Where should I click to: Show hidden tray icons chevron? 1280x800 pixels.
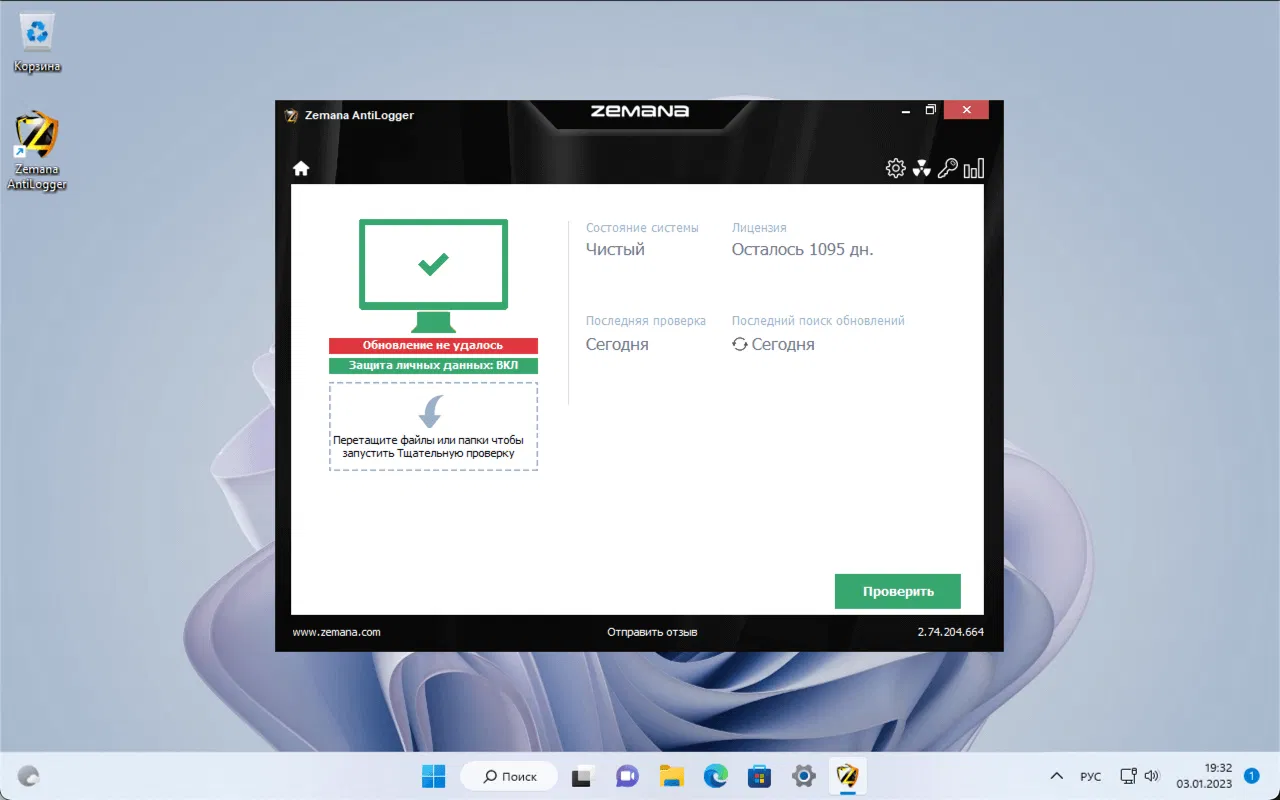pyautogui.click(x=1056, y=776)
